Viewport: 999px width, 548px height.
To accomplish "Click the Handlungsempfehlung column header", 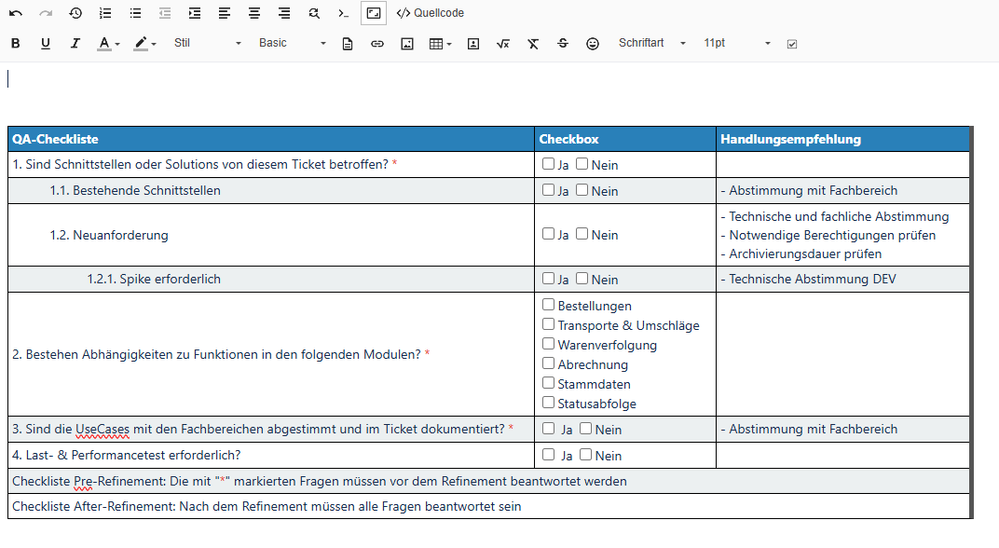I will (x=843, y=139).
